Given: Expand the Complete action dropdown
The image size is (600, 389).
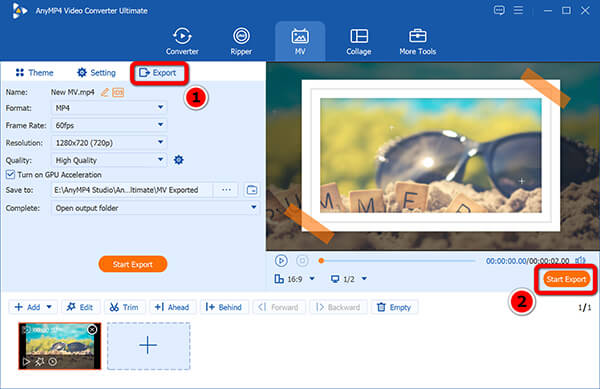Looking at the screenshot, I should point(155,208).
